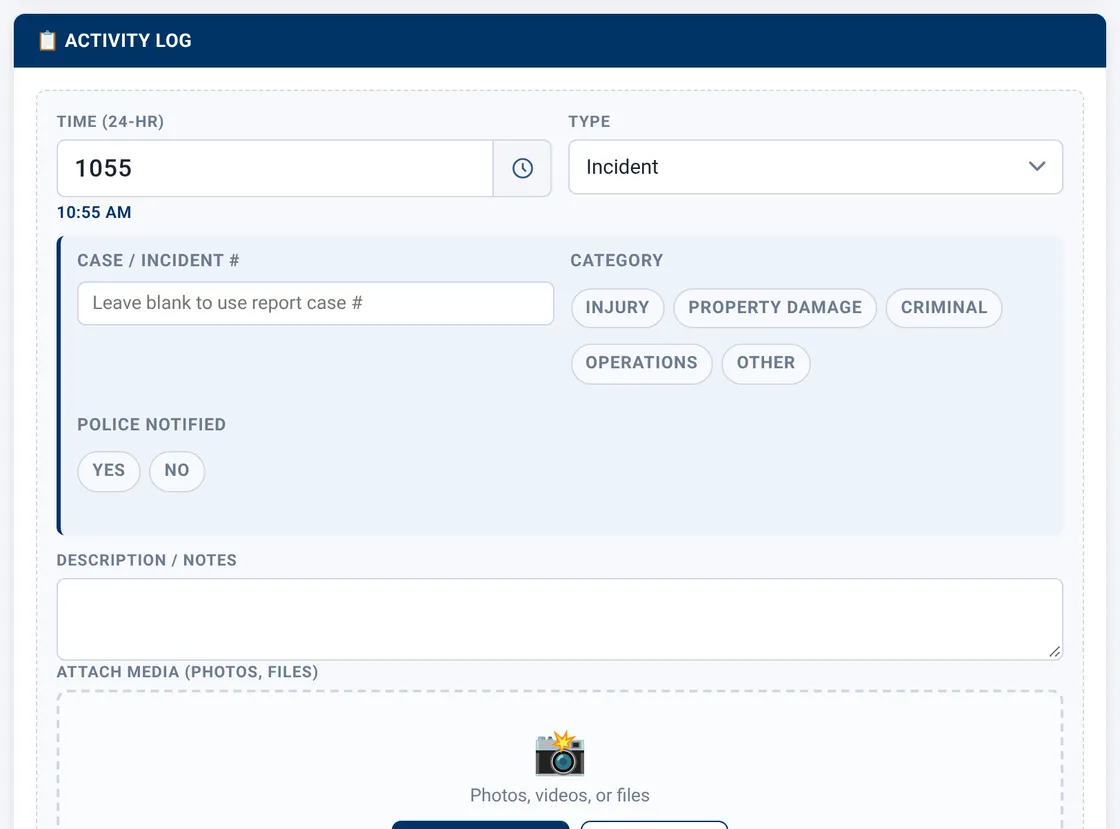Select the Property Damage category chip

pos(774,308)
